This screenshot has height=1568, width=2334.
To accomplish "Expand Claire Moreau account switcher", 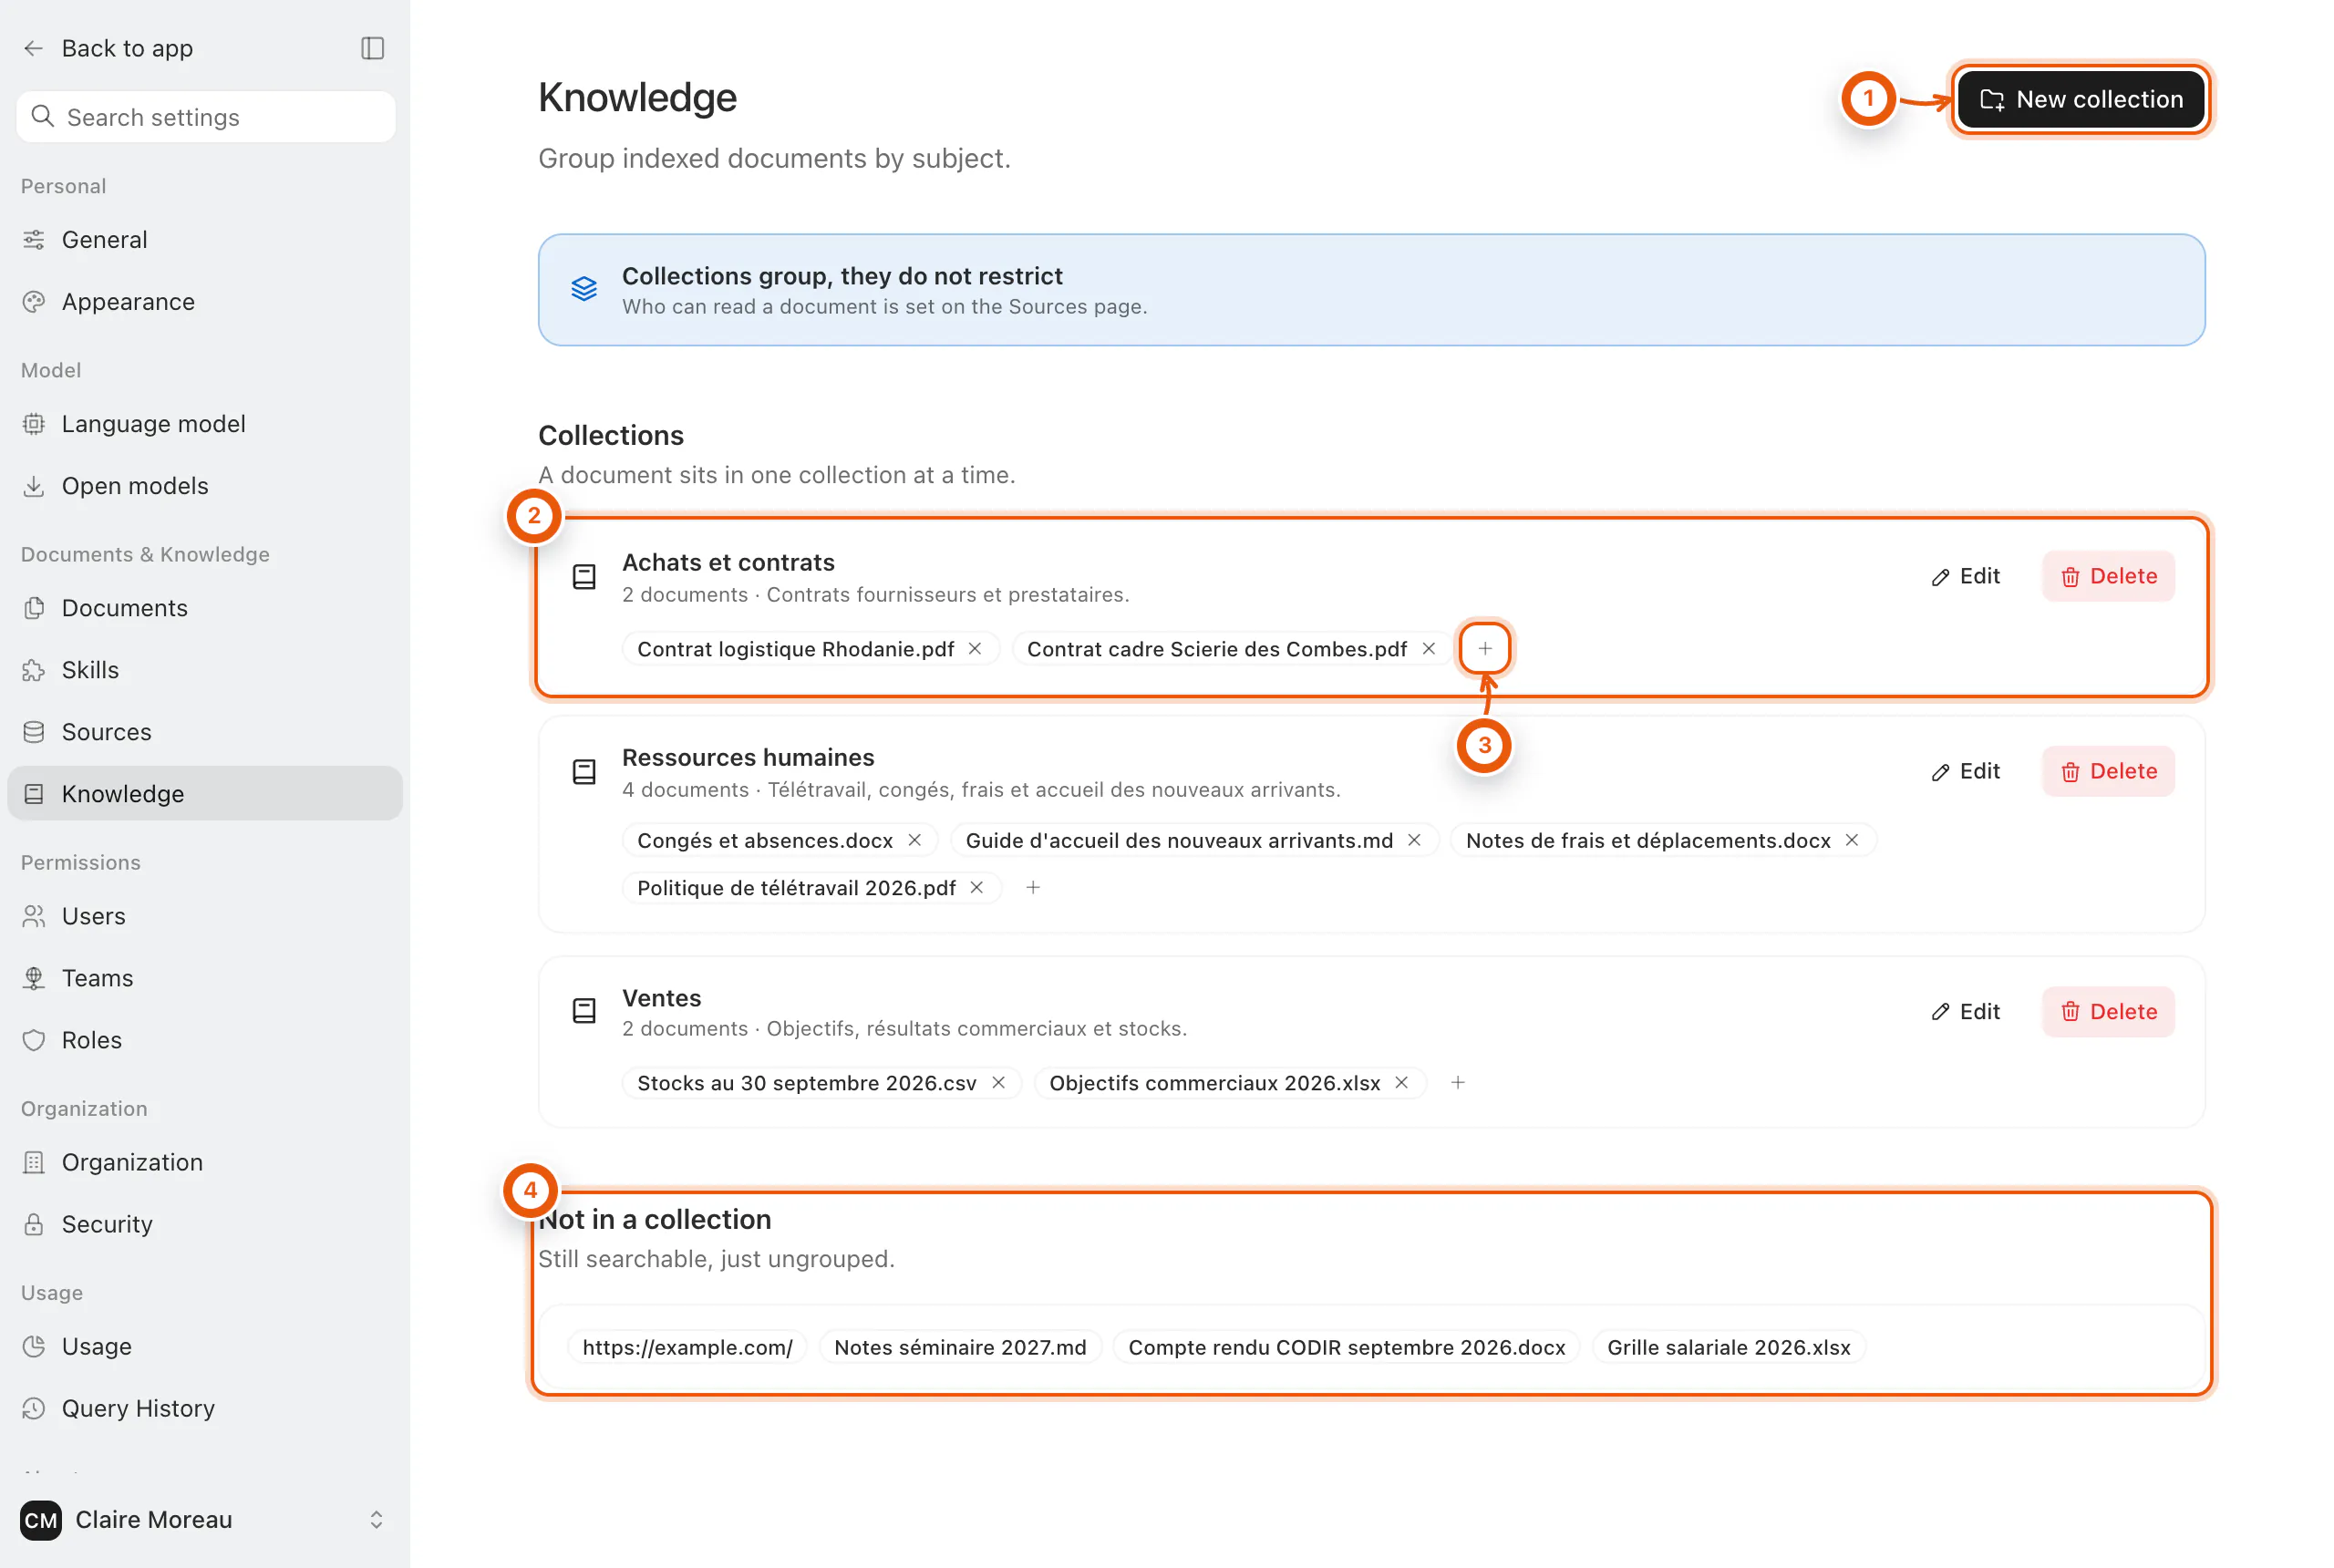I will [x=376, y=1519].
